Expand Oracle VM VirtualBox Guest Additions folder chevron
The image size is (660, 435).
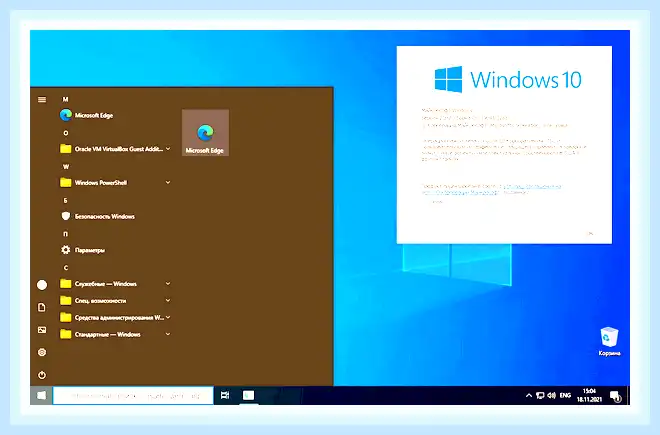click(x=168, y=149)
